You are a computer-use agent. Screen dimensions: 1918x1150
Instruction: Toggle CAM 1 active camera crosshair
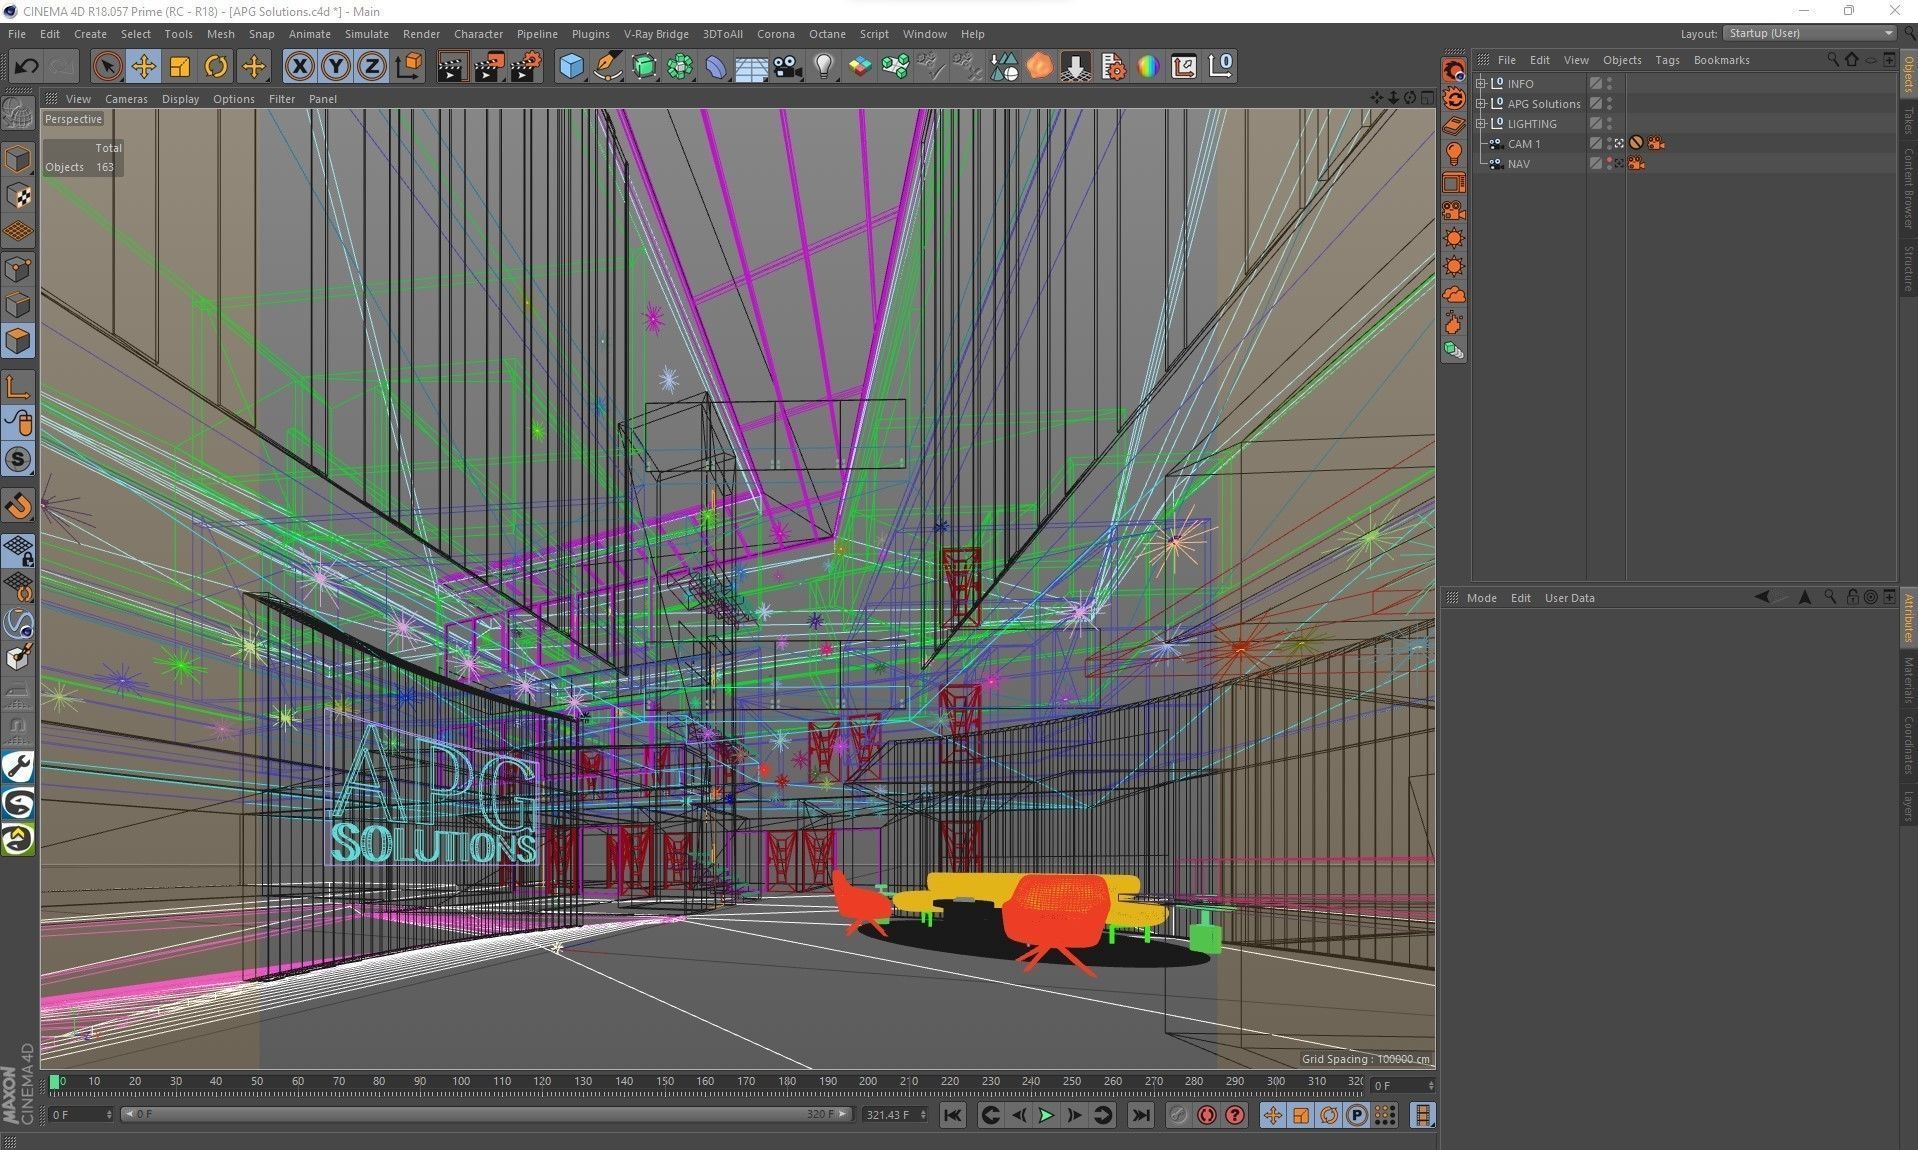tap(1619, 144)
